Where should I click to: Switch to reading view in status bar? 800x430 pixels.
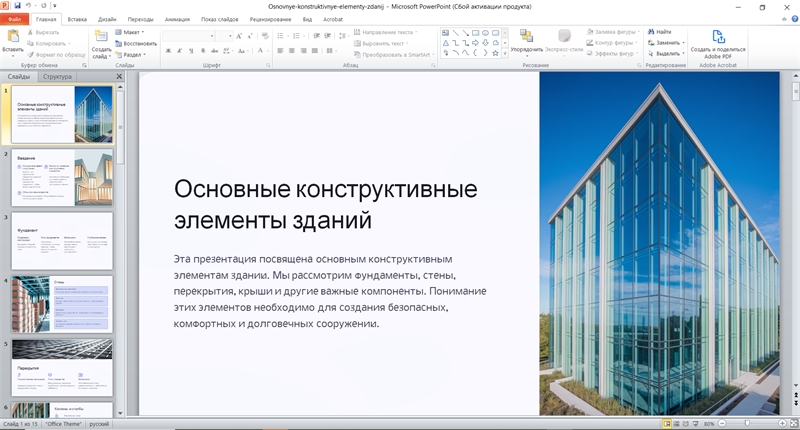click(685, 424)
